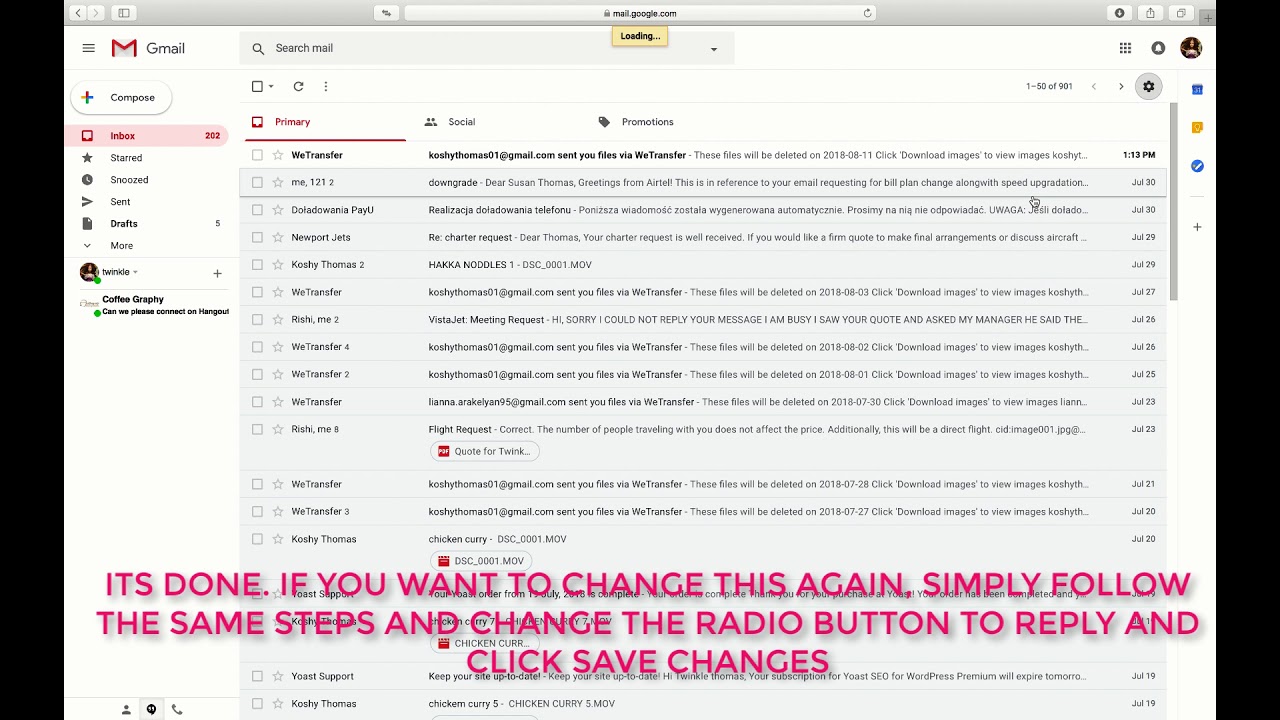Screen dimensions: 1280x720
Task: Toggle the select all messages checkbox
Action: pos(257,87)
